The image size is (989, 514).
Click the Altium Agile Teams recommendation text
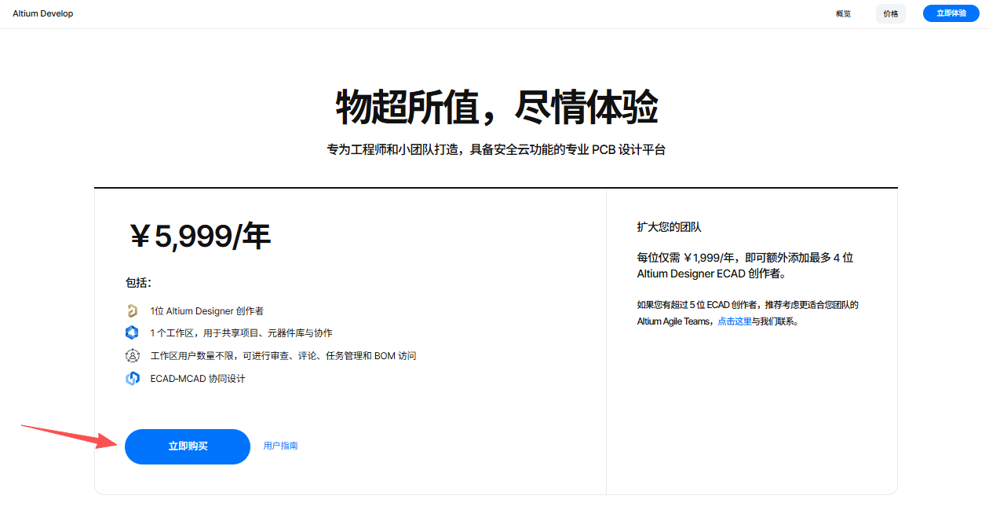pos(747,313)
